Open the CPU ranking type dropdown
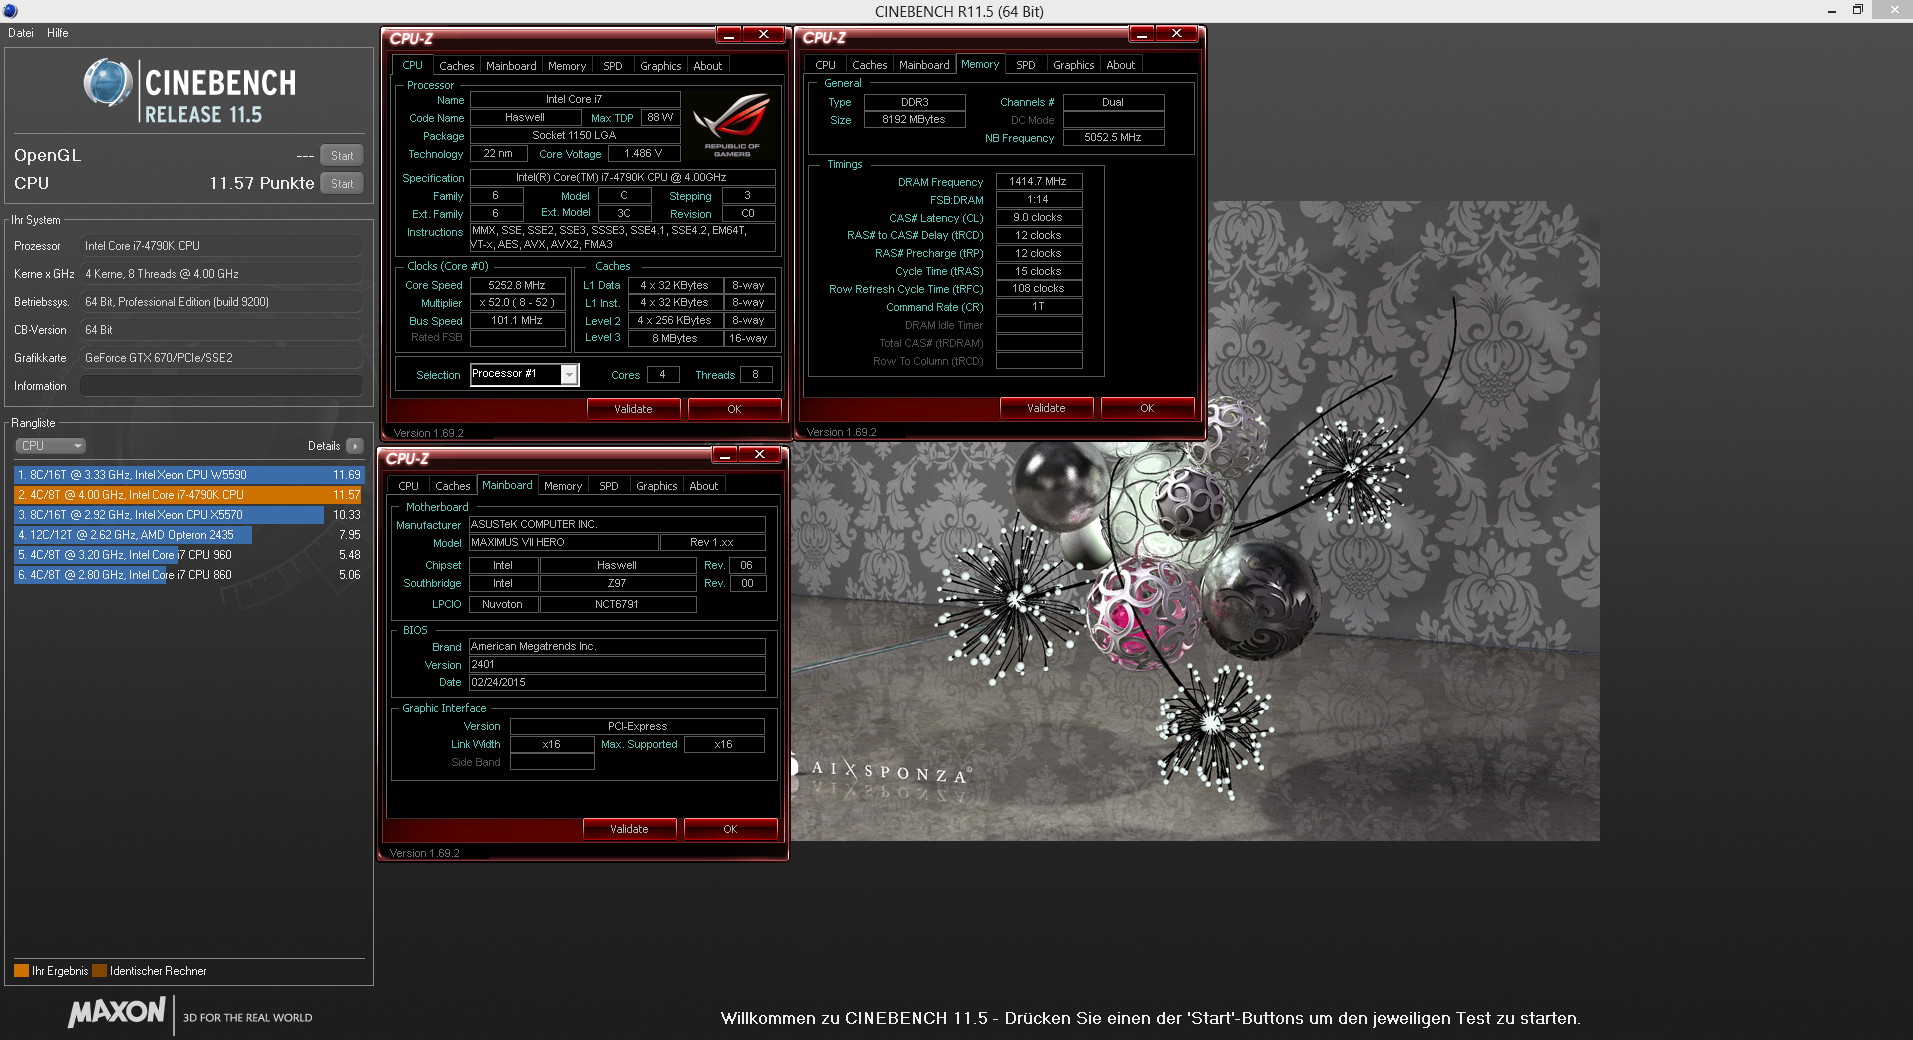 point(50,446)
